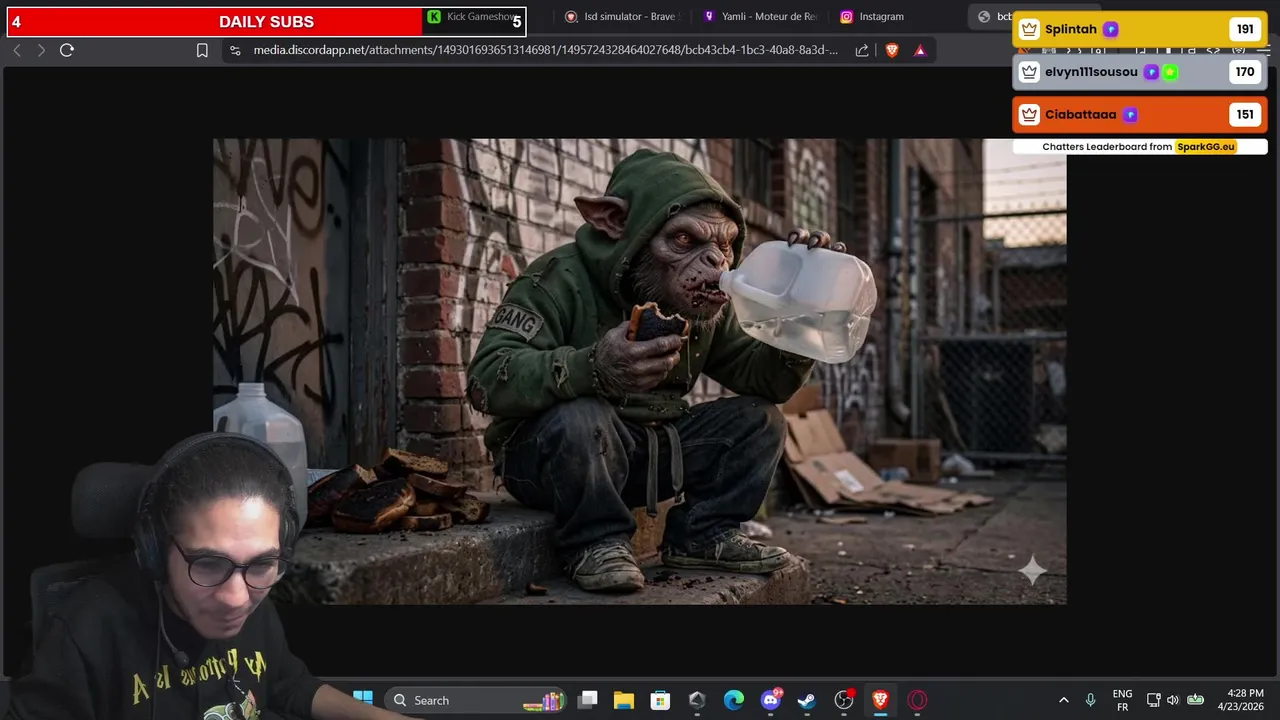Viewport: 1280px width, 720px height.
Task: Launch Microsoft Edge from the taskbar
Action: (734, 700)
